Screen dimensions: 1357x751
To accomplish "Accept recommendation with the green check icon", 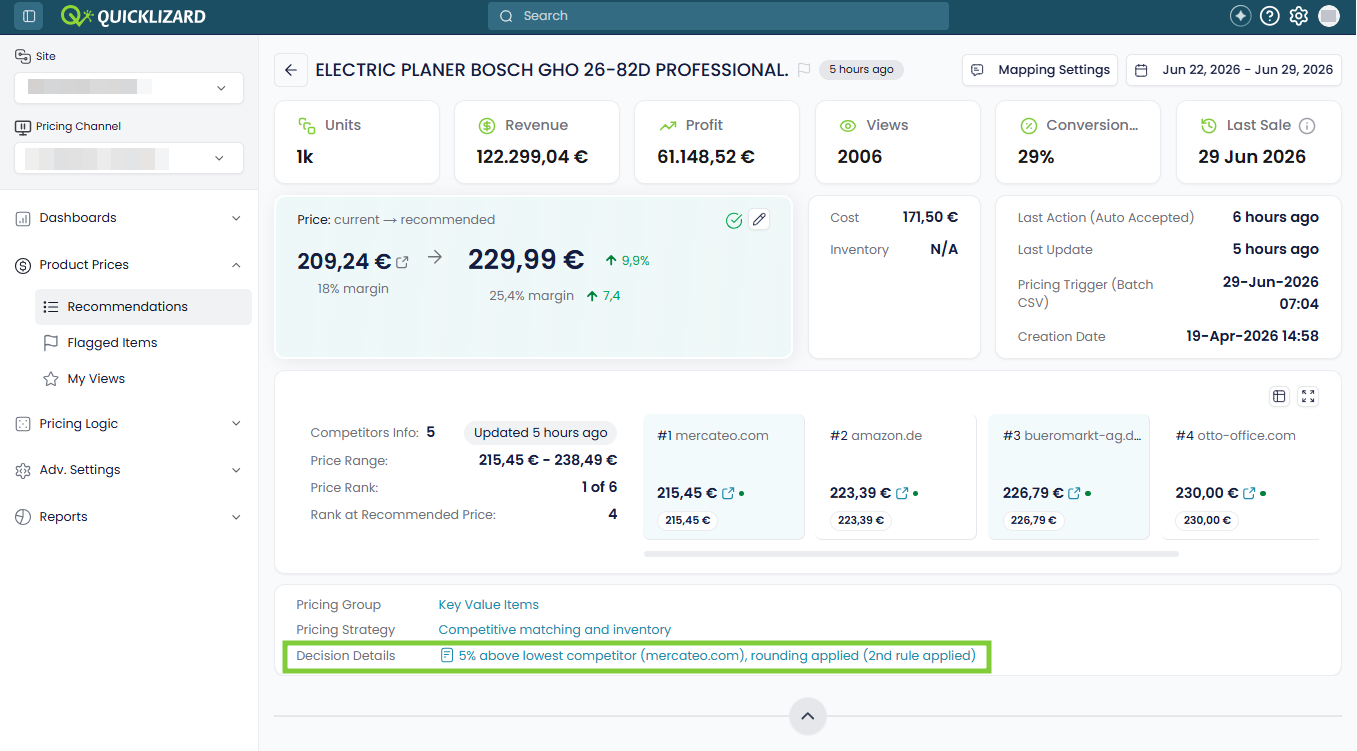I will [734, 220].
